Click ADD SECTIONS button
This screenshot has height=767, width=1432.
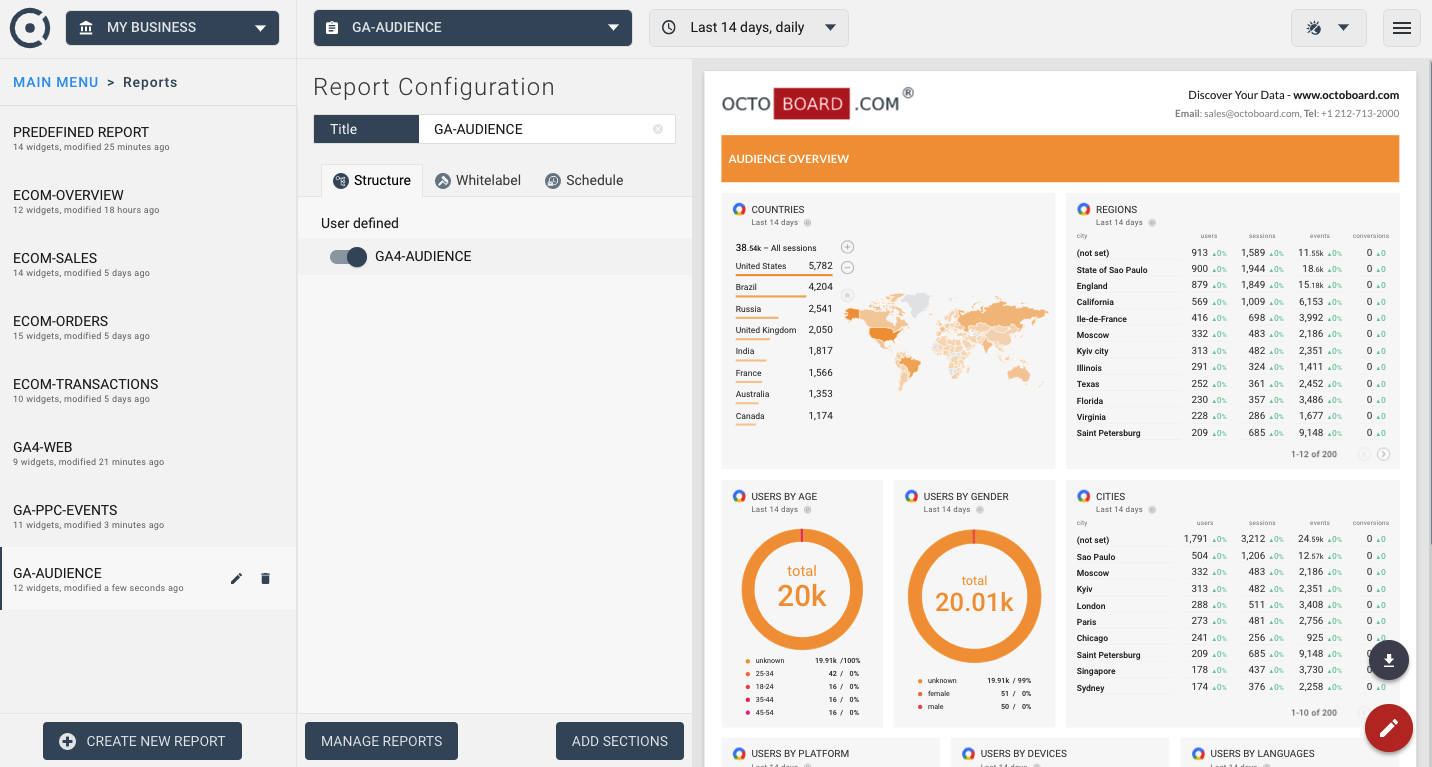(620, 741)
